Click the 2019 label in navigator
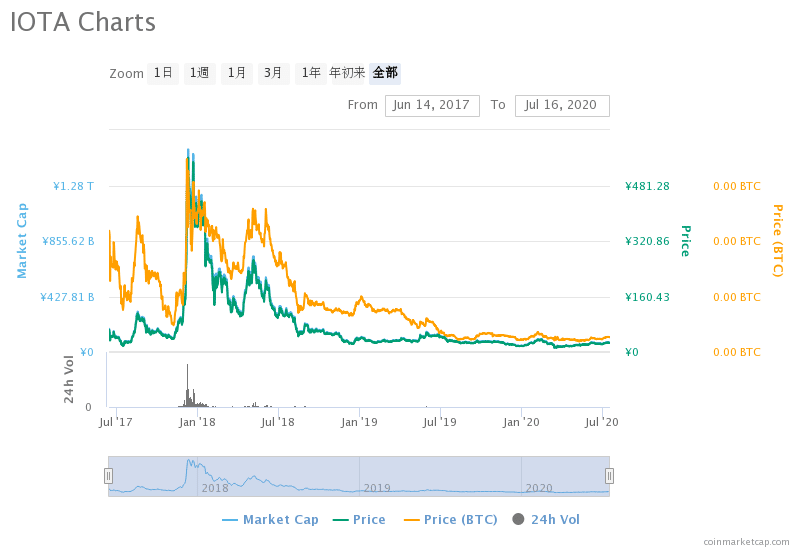800x550 pixels. 377,488
